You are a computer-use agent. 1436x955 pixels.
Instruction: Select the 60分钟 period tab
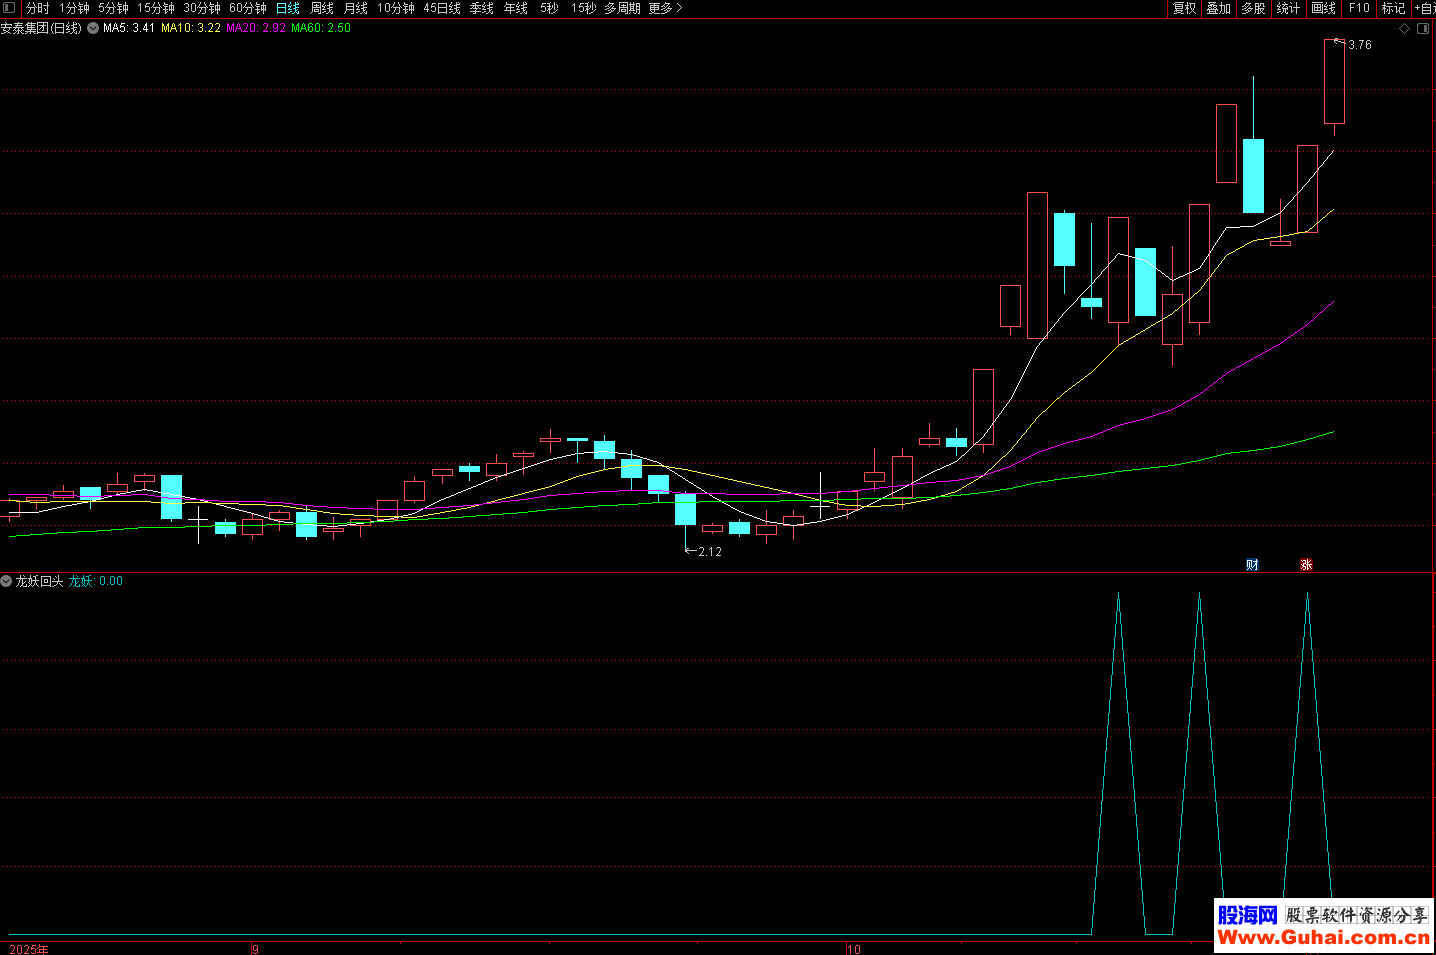247,8
